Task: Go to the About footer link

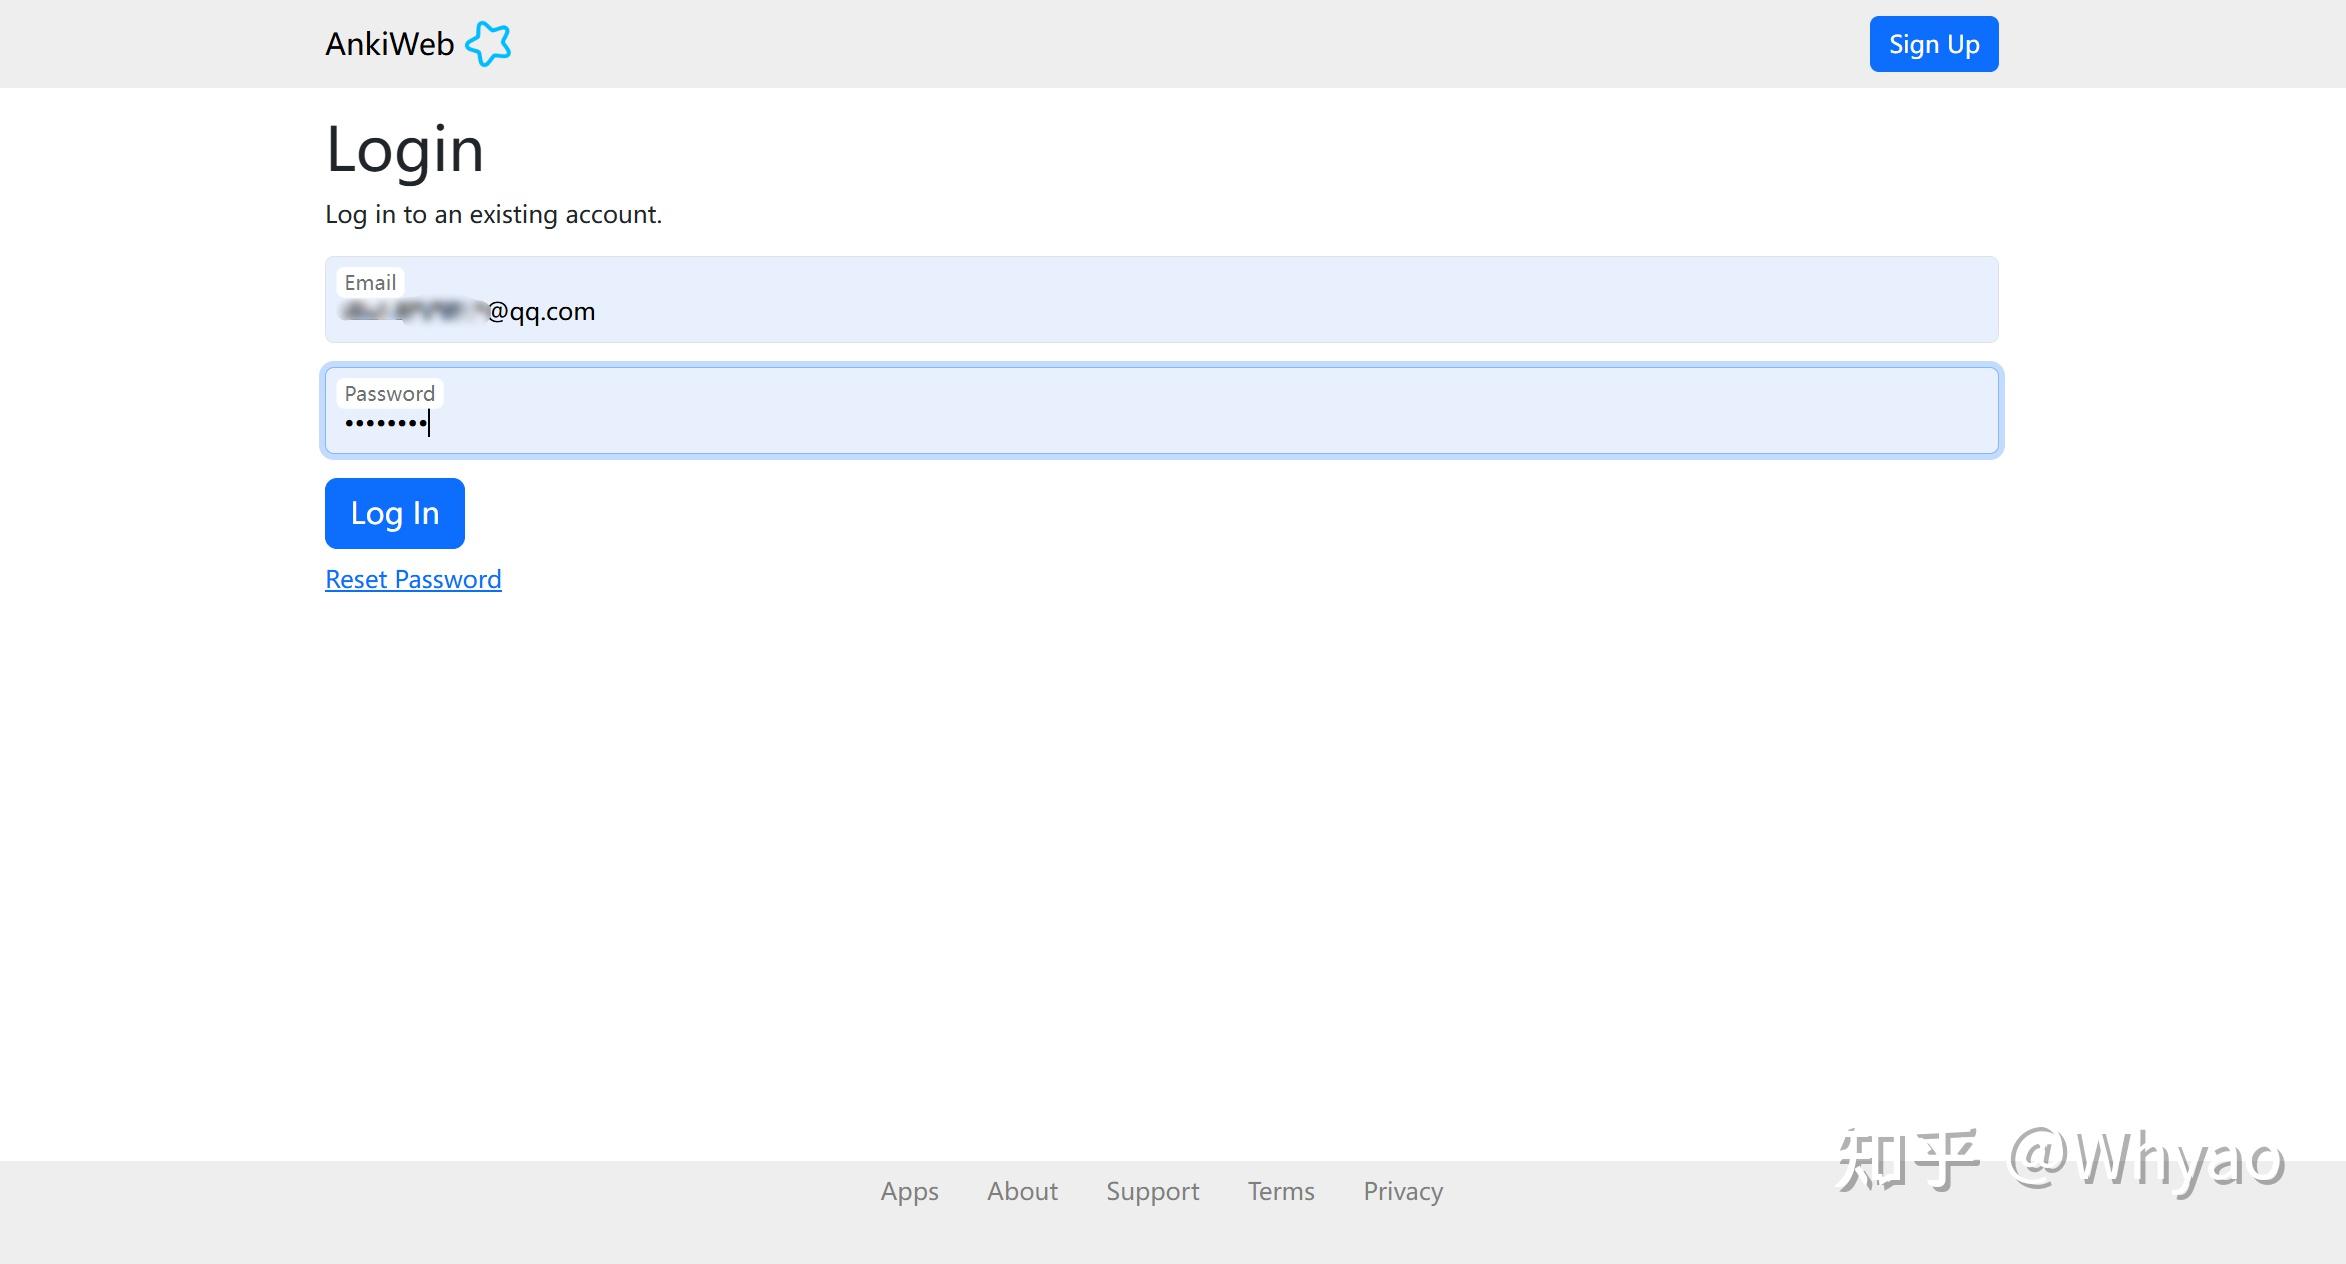Action: (x=1022, y=1191)
